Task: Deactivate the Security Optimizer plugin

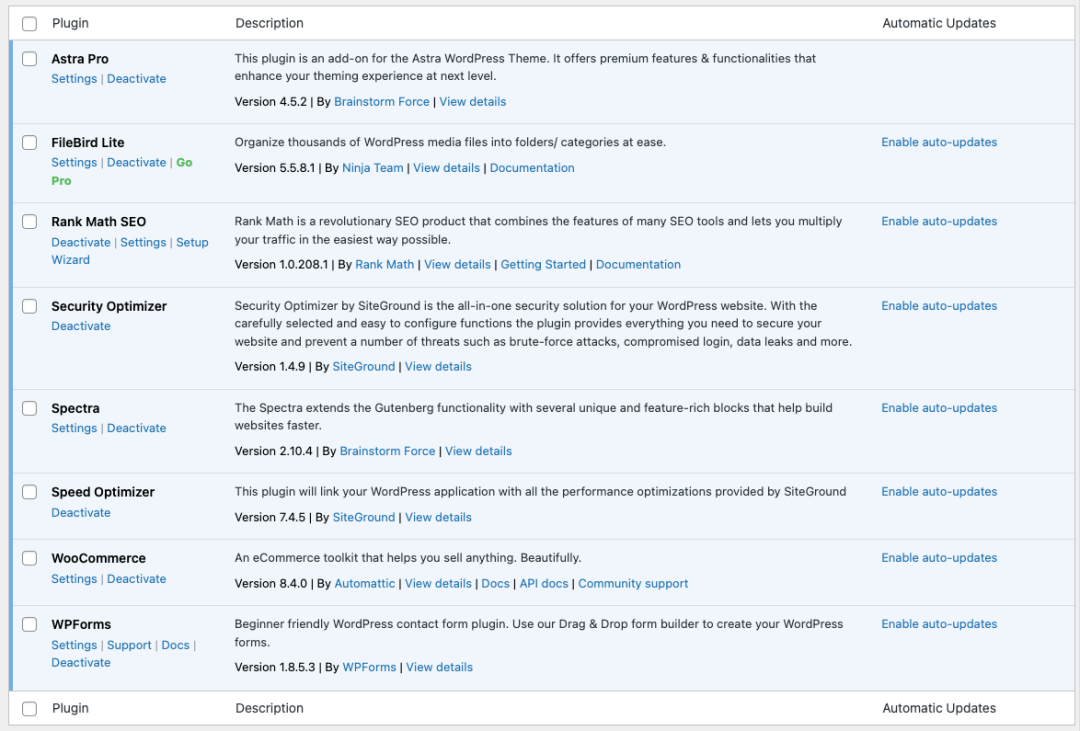Action: tap(81, 326)
